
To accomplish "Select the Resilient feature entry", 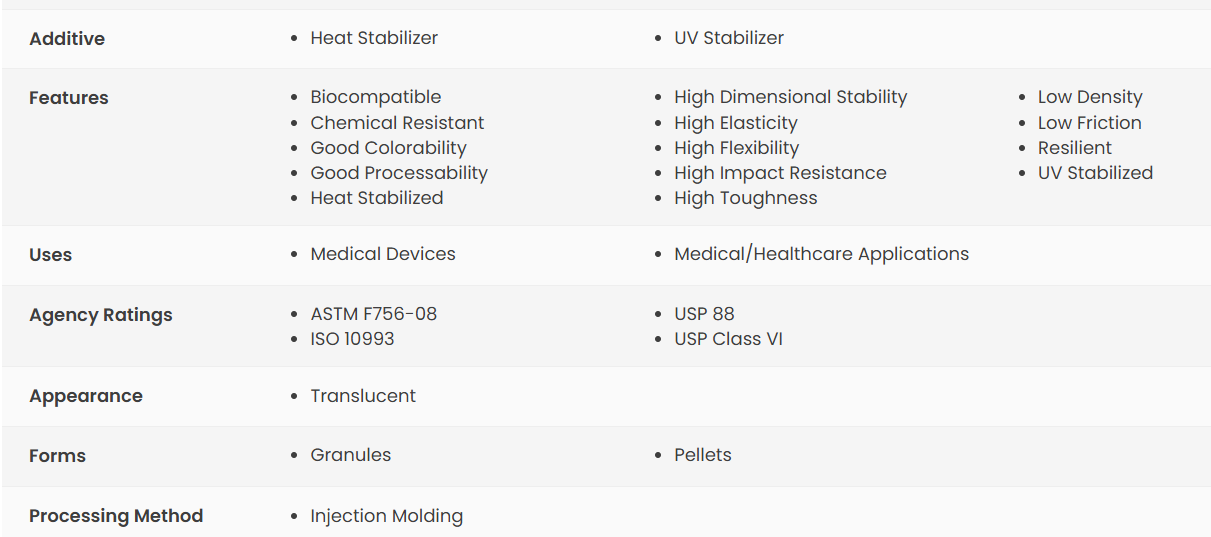I will click(1075, 148).
